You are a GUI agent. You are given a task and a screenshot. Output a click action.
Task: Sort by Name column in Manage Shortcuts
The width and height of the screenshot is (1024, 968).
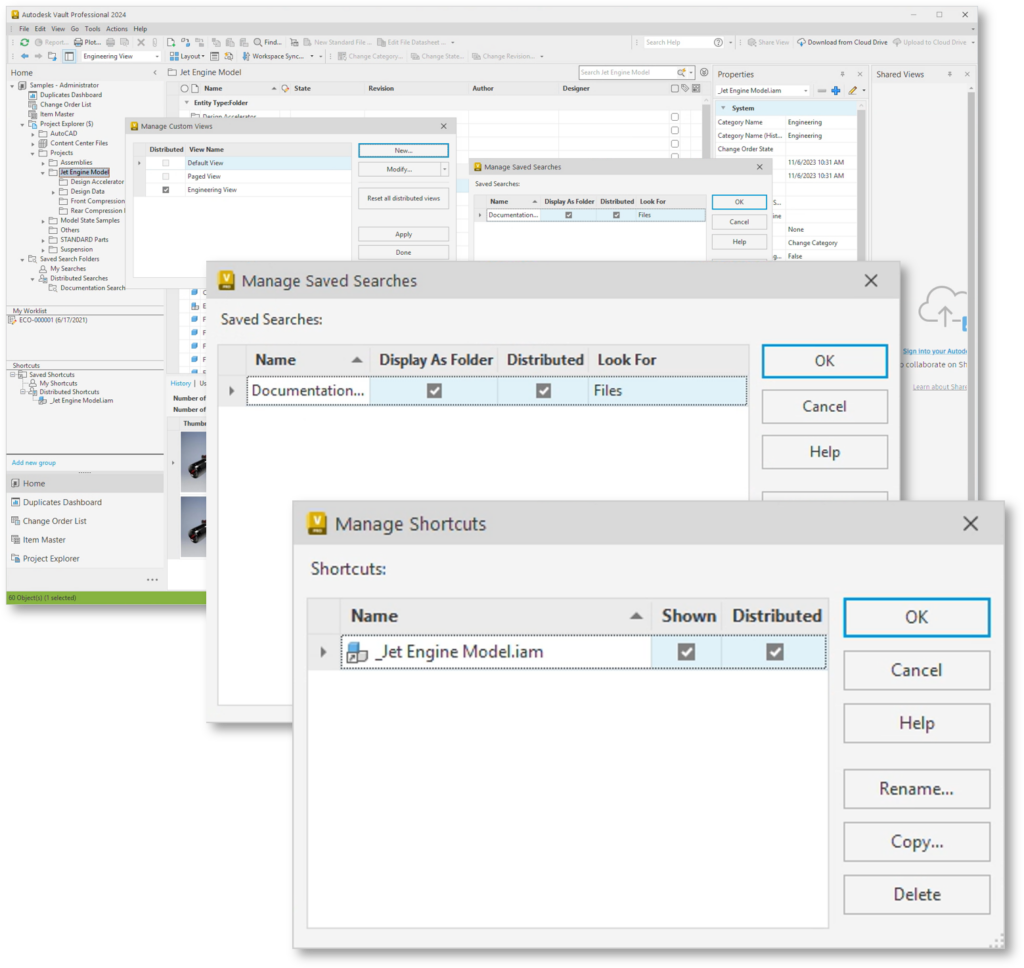pos(495,616)
